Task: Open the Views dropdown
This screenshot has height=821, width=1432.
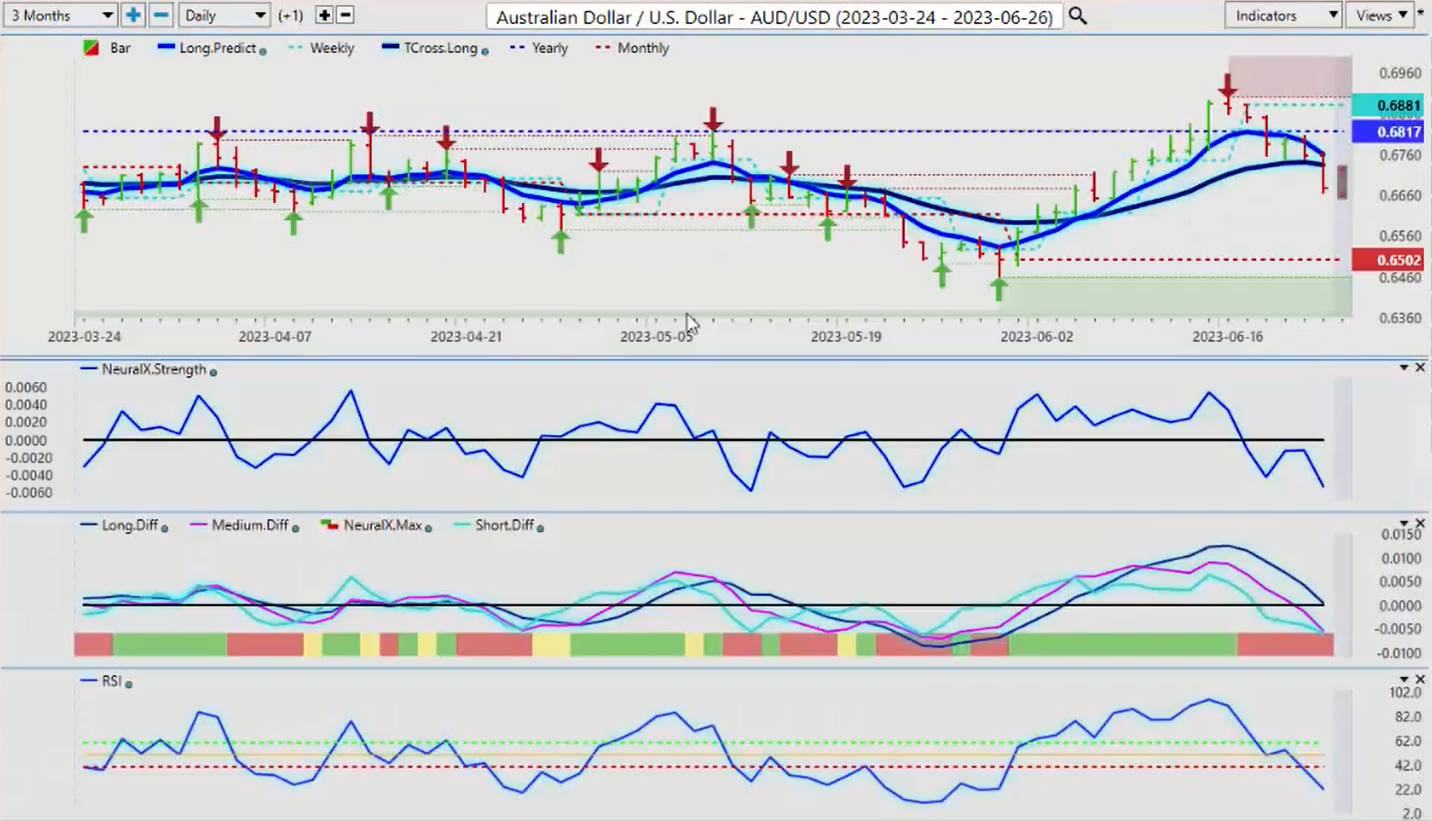Action: pos(1379,15)
